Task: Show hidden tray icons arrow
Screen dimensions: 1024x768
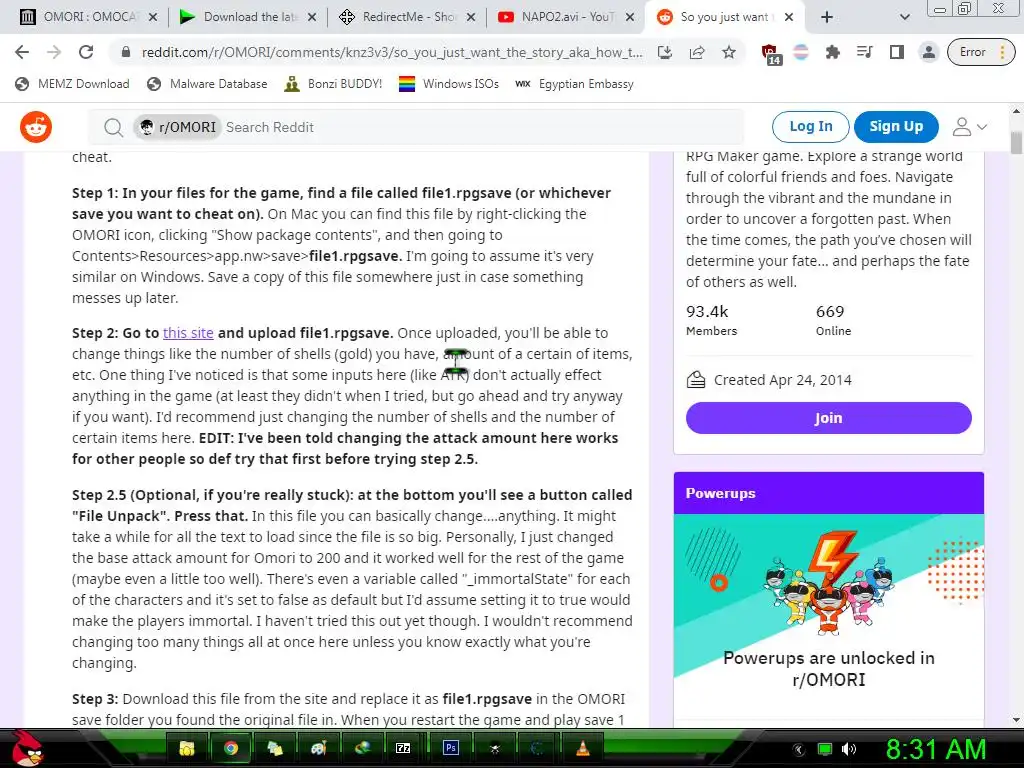Action: click(x=799, y=749)
